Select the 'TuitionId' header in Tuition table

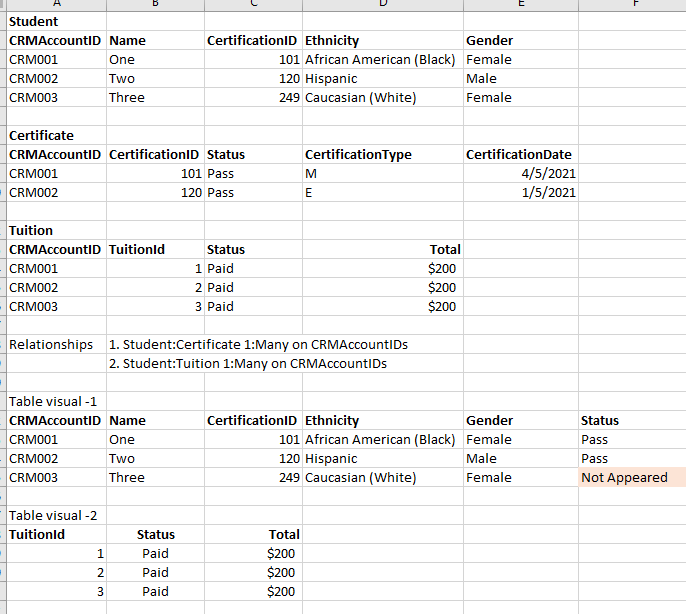click(x=155, y=249)
